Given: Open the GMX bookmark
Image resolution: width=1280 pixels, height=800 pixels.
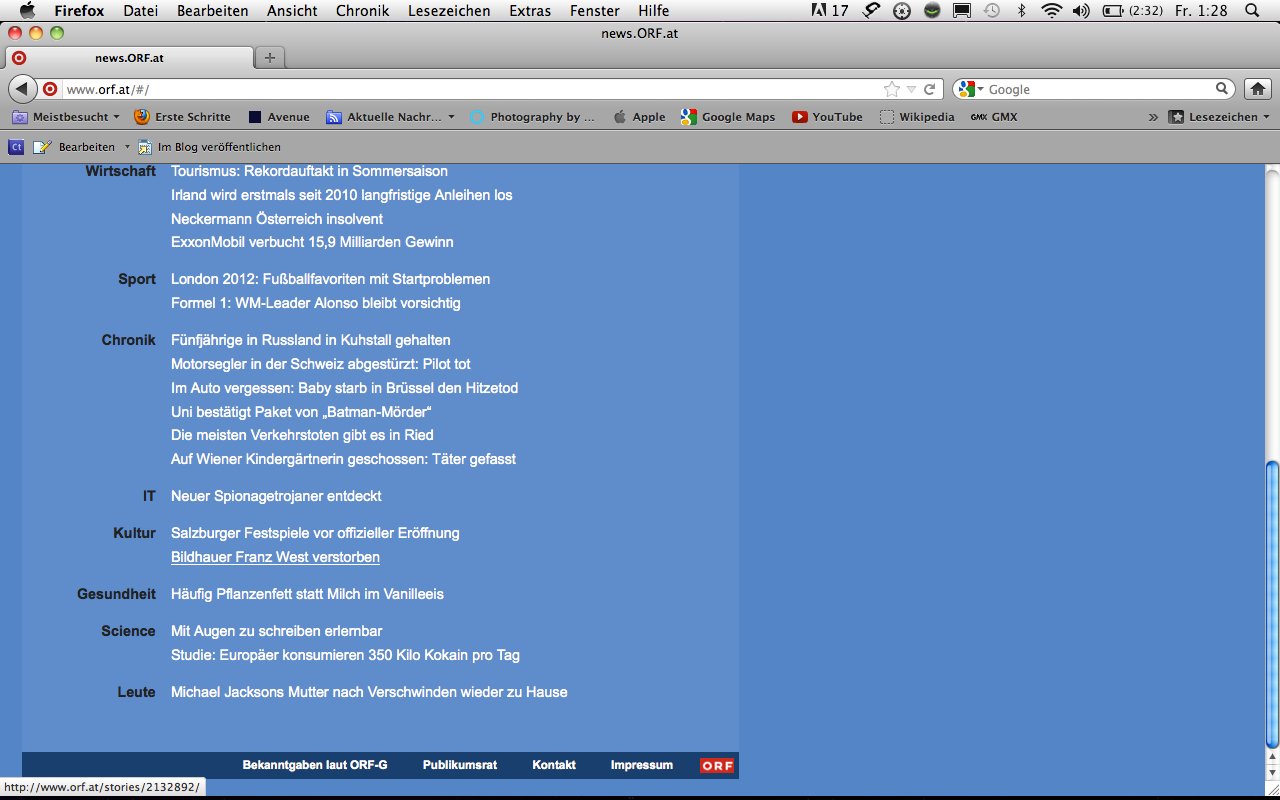Looking at the screenshot, I should pyautogui.click(x=994, y=117).
